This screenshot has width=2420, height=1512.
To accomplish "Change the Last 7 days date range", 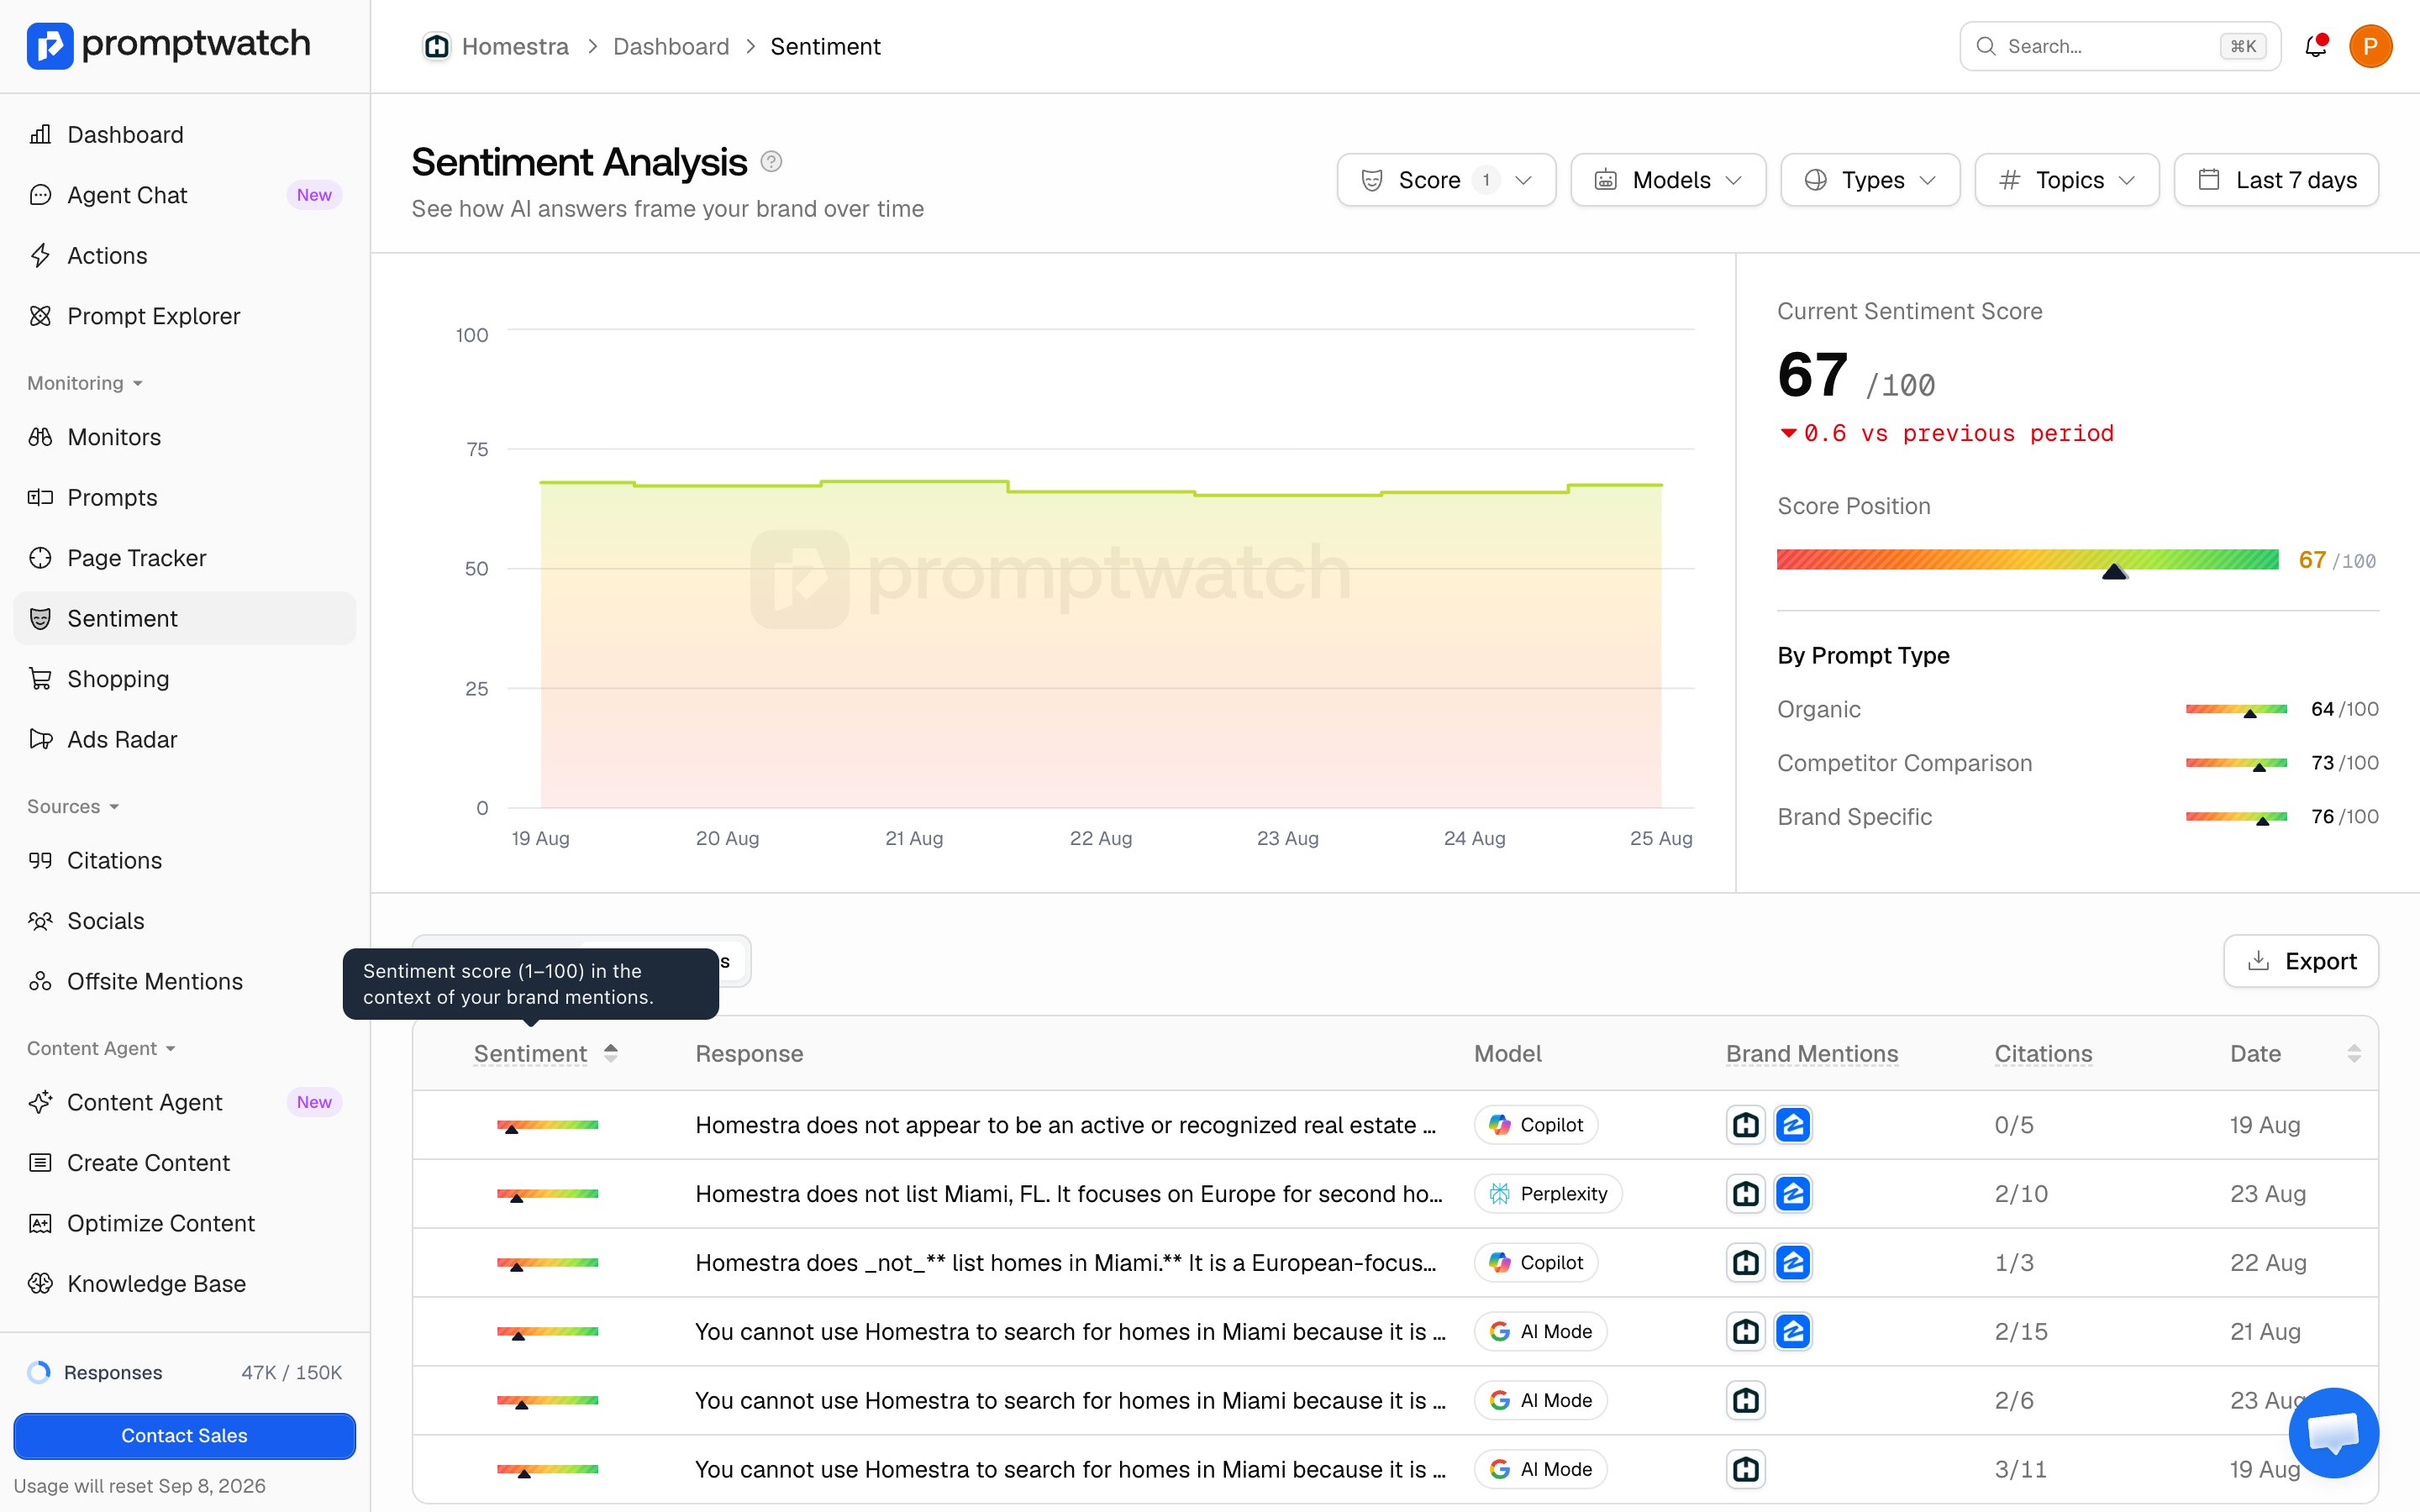I will click(x=2276, y=180).
